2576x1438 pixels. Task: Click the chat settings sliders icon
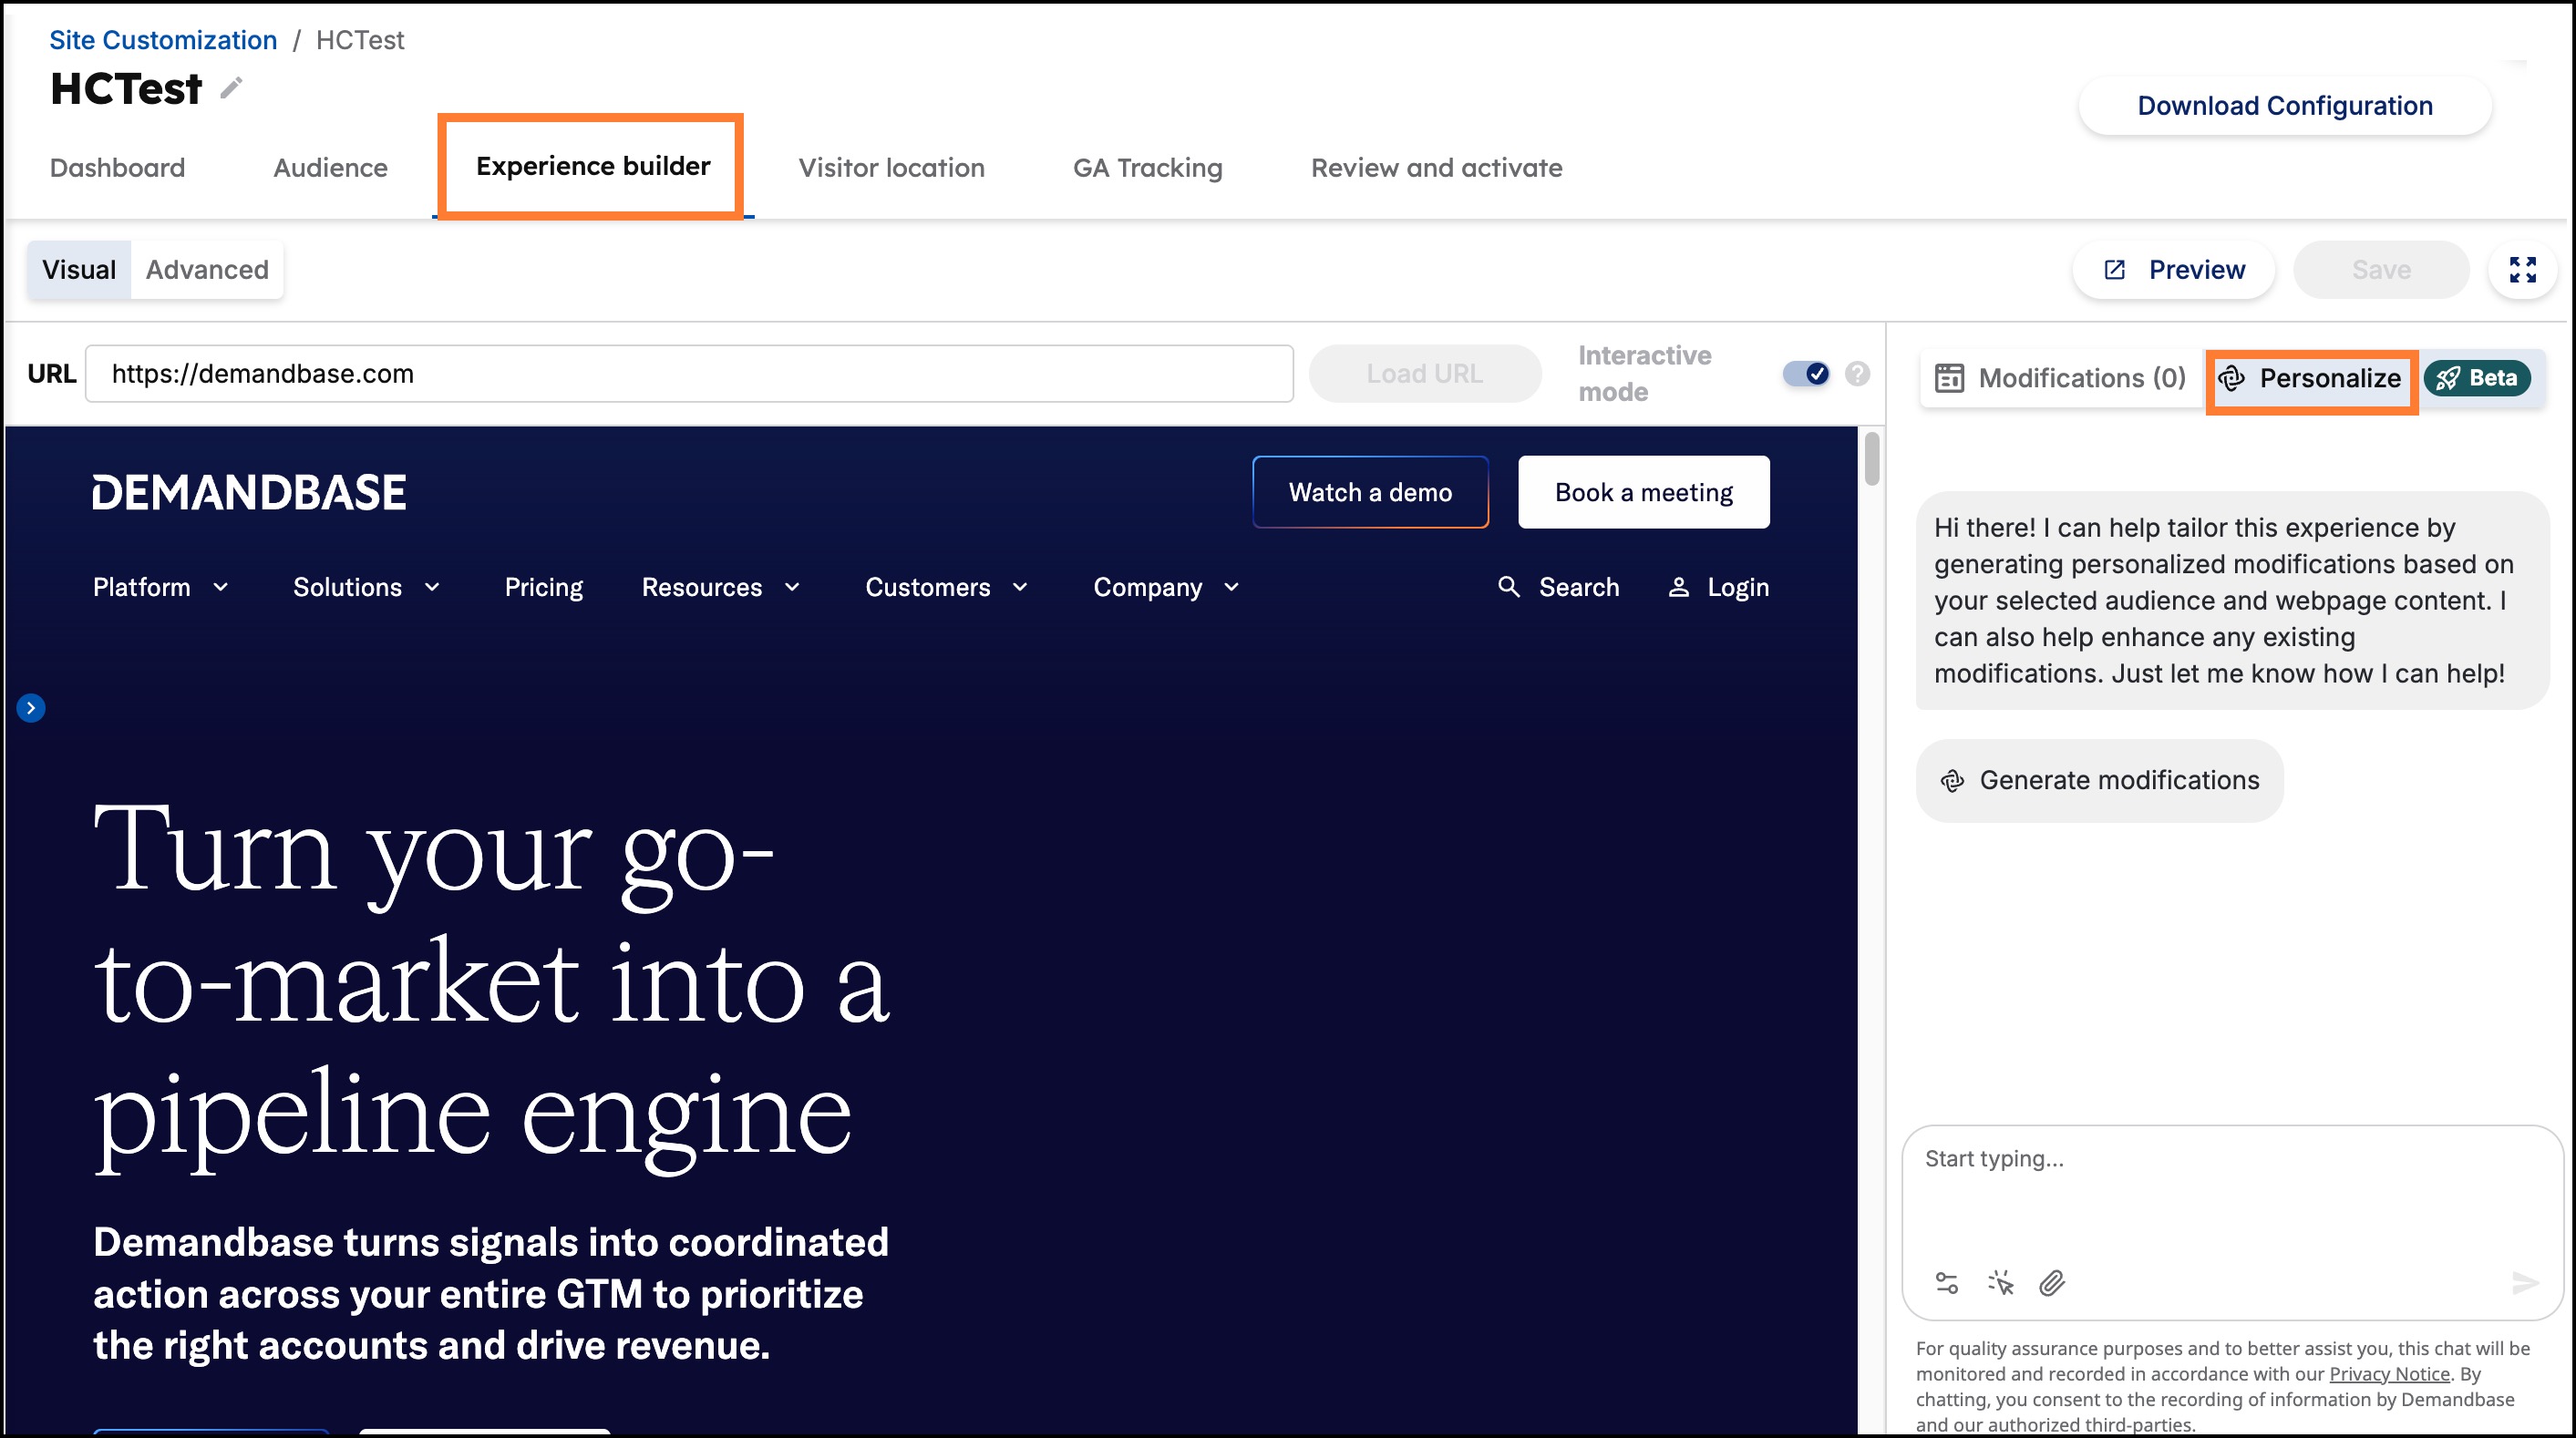pos(1946,1283)
